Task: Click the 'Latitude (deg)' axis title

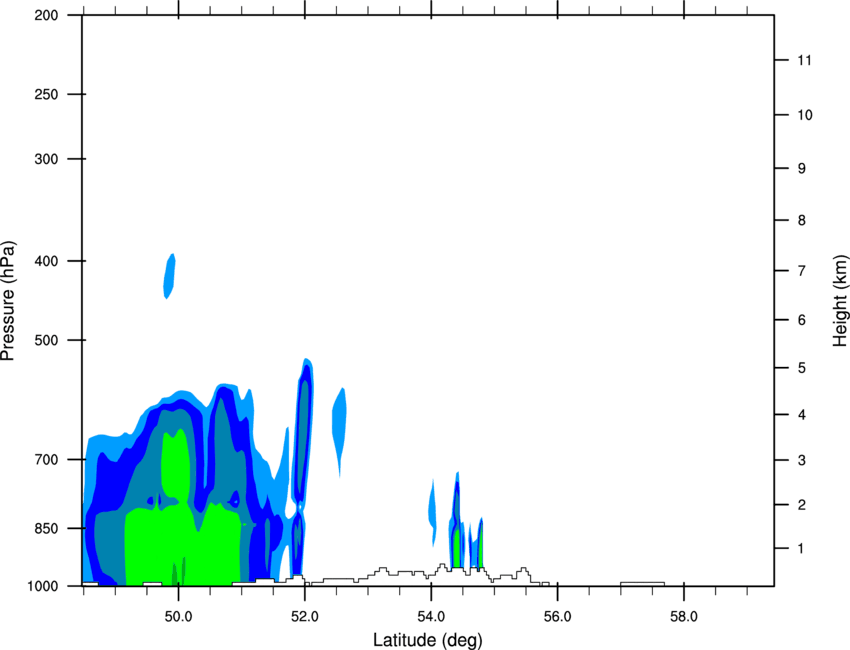Action: click(x=427, y=640)
